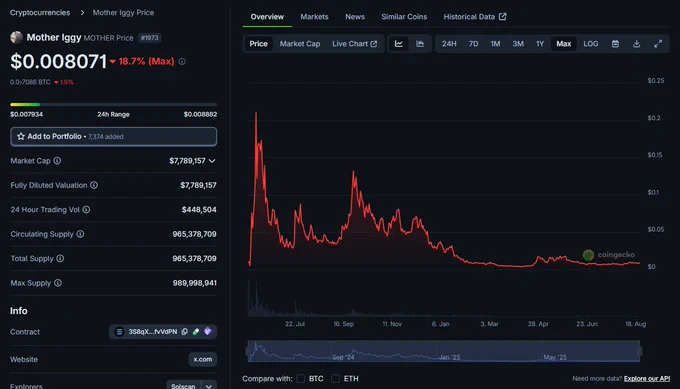Show Circulating Supply info icon
This screenshot has height=389, width=680.
point(80,234)
